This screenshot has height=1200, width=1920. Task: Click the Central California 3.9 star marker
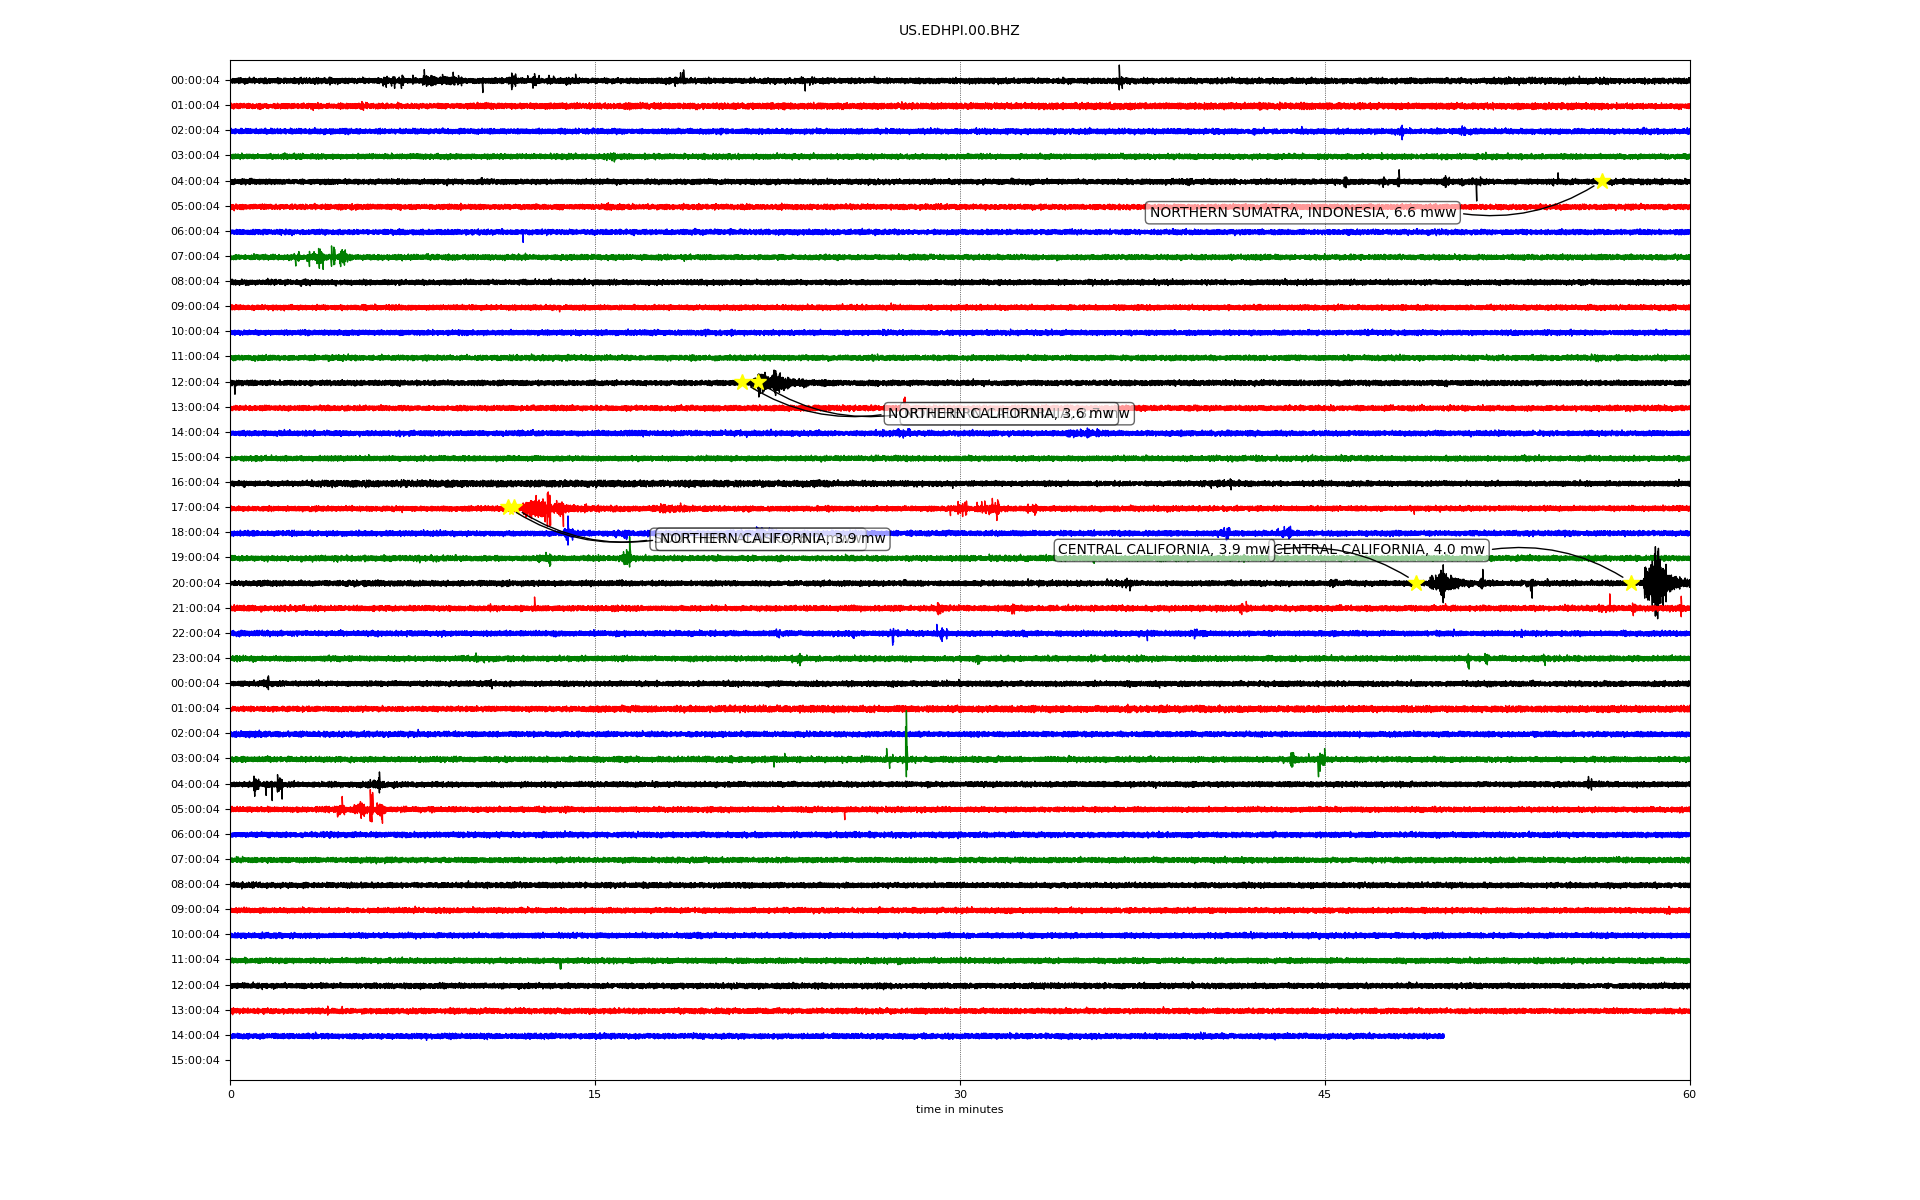[1416, 583]
